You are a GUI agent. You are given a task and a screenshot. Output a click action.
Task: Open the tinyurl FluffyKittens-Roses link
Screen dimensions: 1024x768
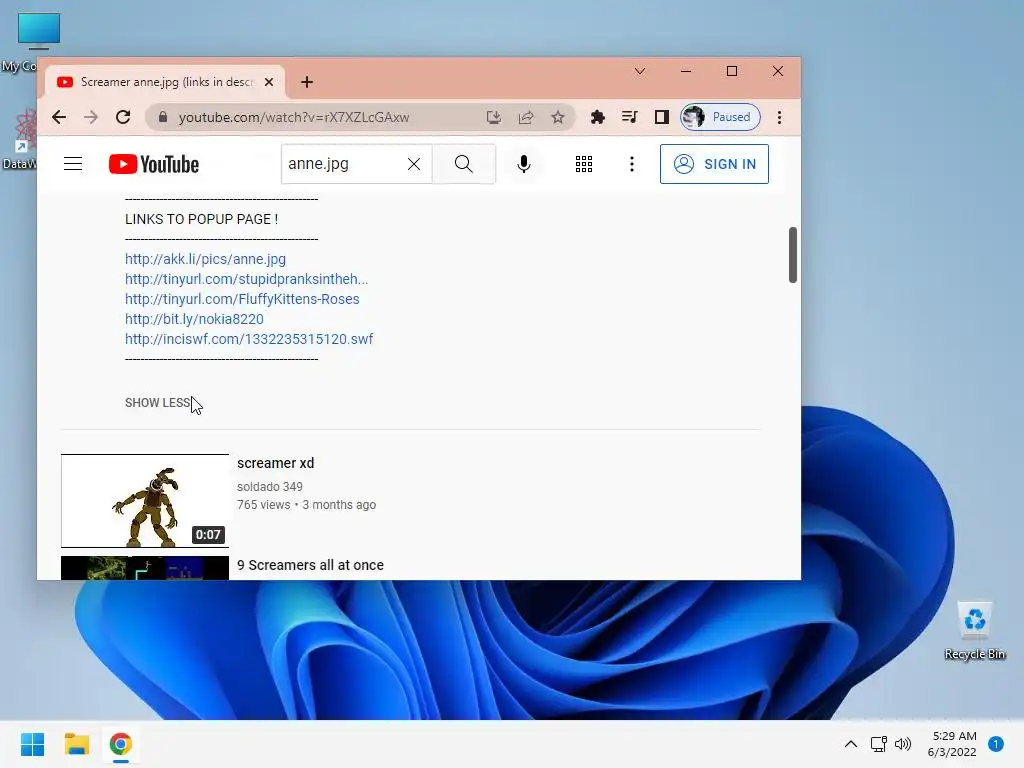(242, 299)
